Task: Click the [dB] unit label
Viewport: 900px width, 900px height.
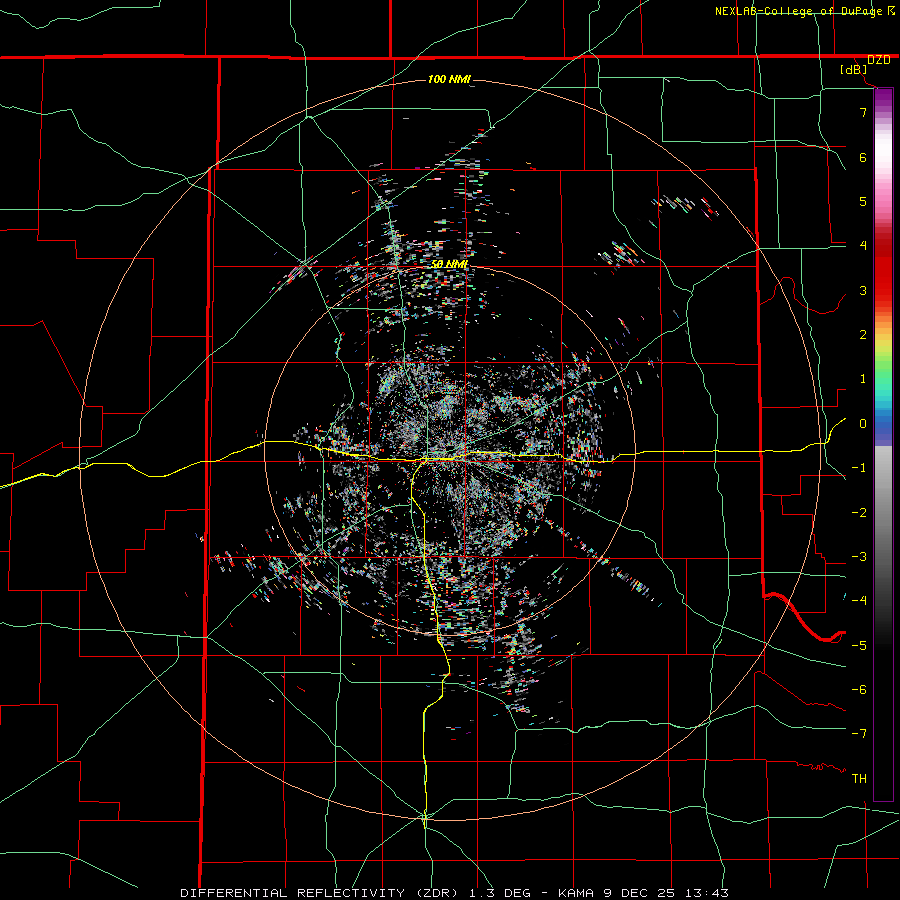Action: [854, 70]
